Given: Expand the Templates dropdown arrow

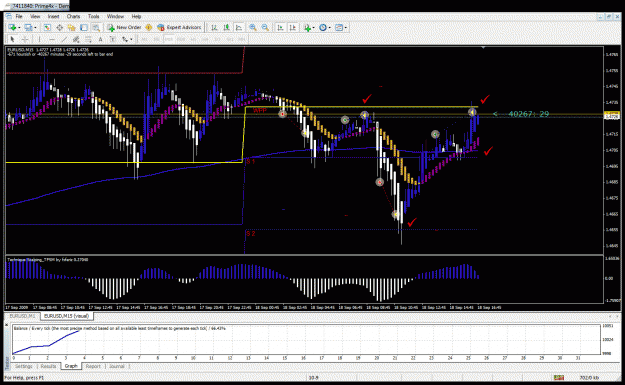Looking at the screenshot, I should (x=346, y=28).
